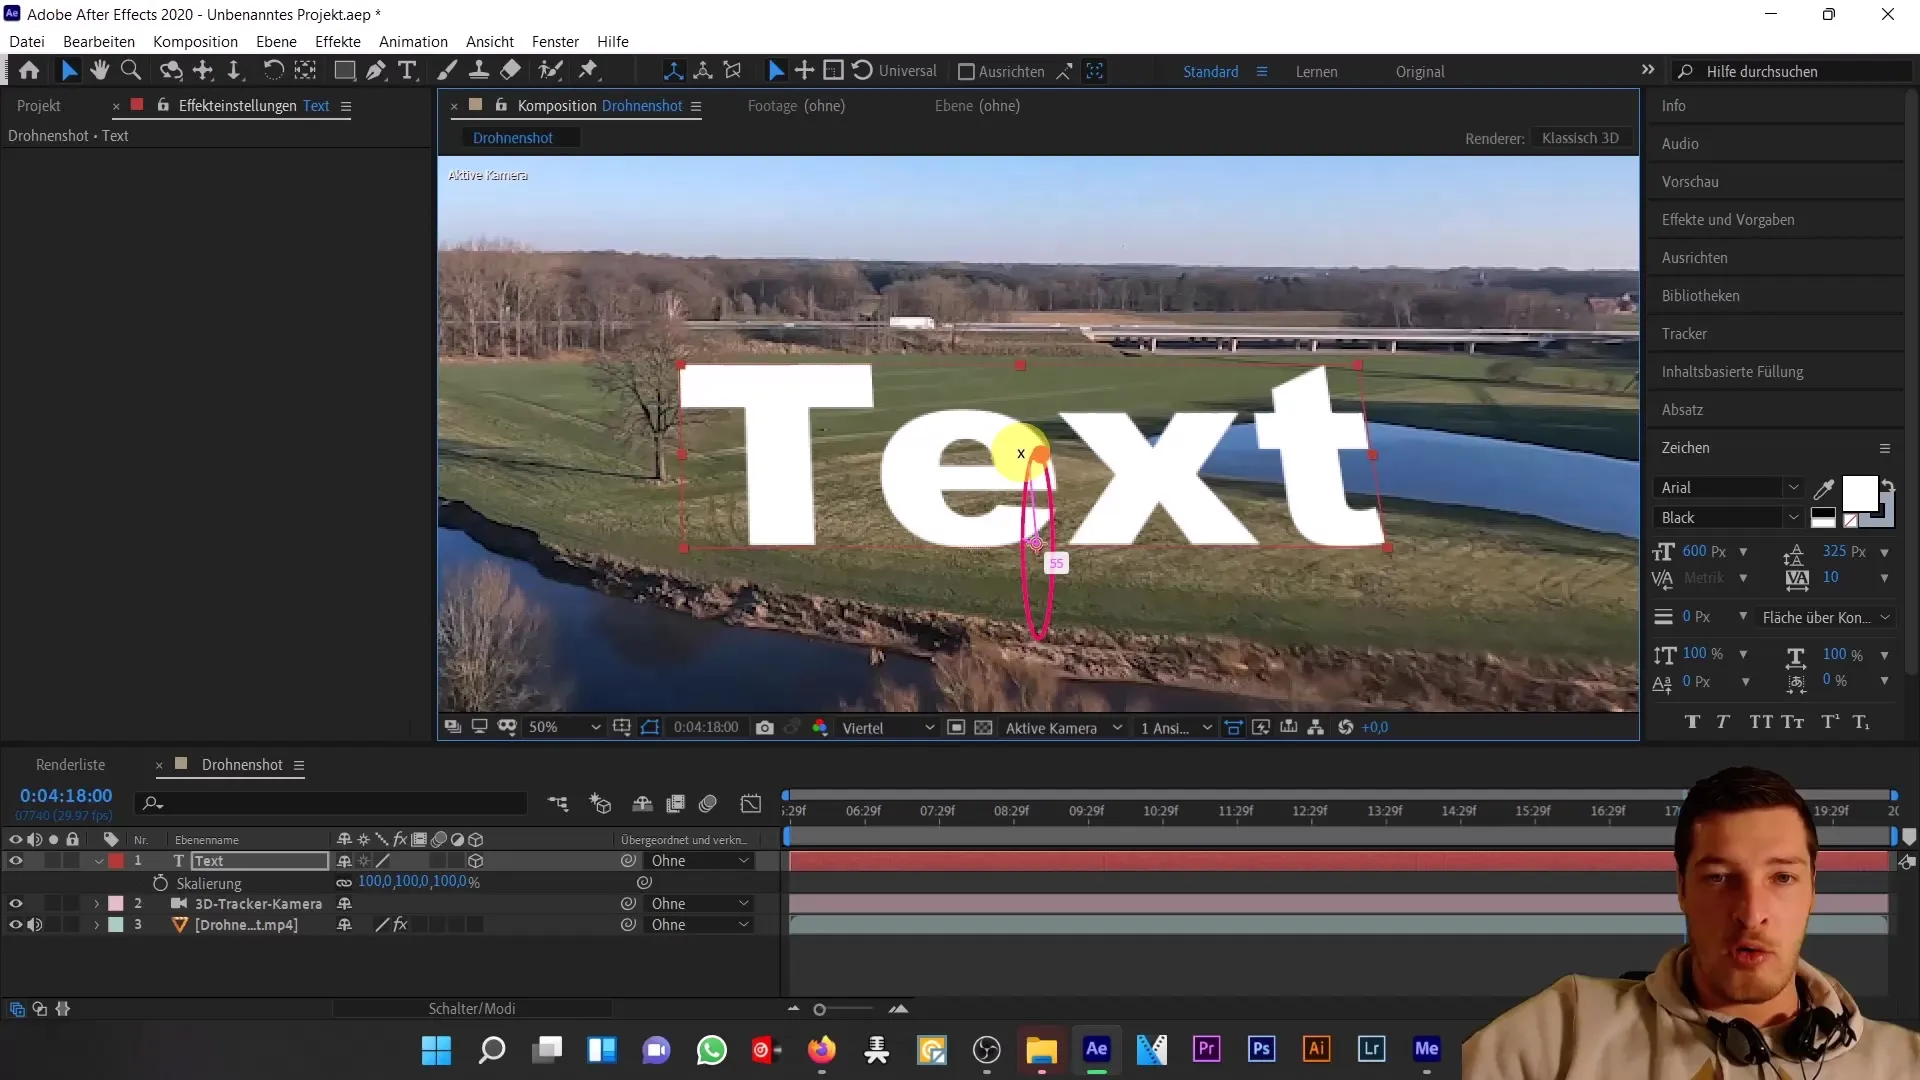Viewport: 1920px width, 1080px height.
Task: Reset exposure icon in viewer
Action: pos(1345,727)
